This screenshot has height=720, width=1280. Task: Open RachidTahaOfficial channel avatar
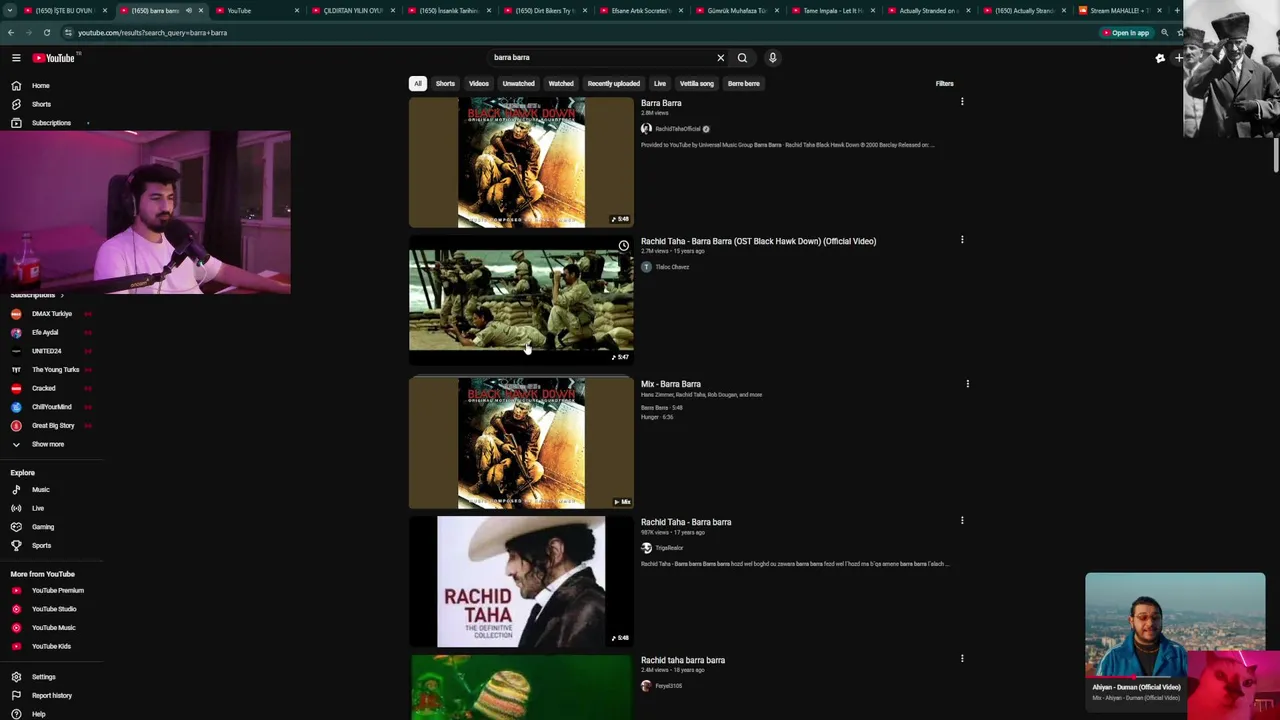(646, 129)
